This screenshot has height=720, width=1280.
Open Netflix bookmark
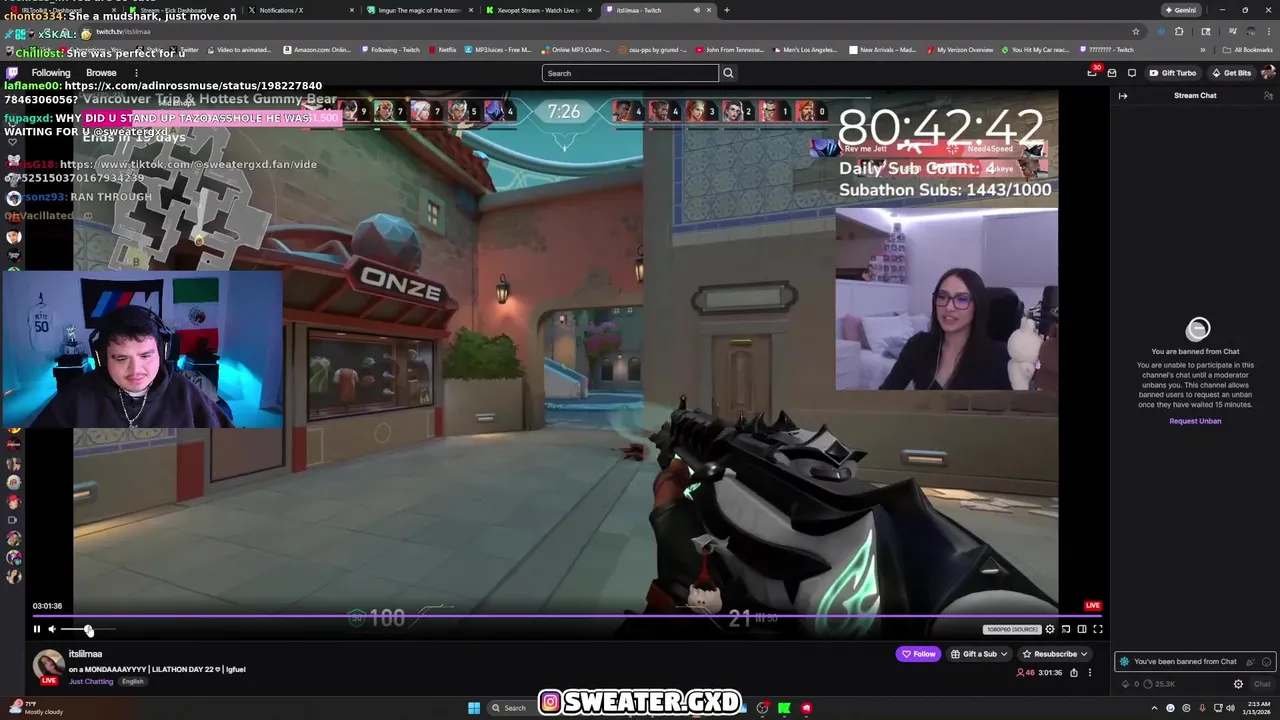tap(443, 49)
